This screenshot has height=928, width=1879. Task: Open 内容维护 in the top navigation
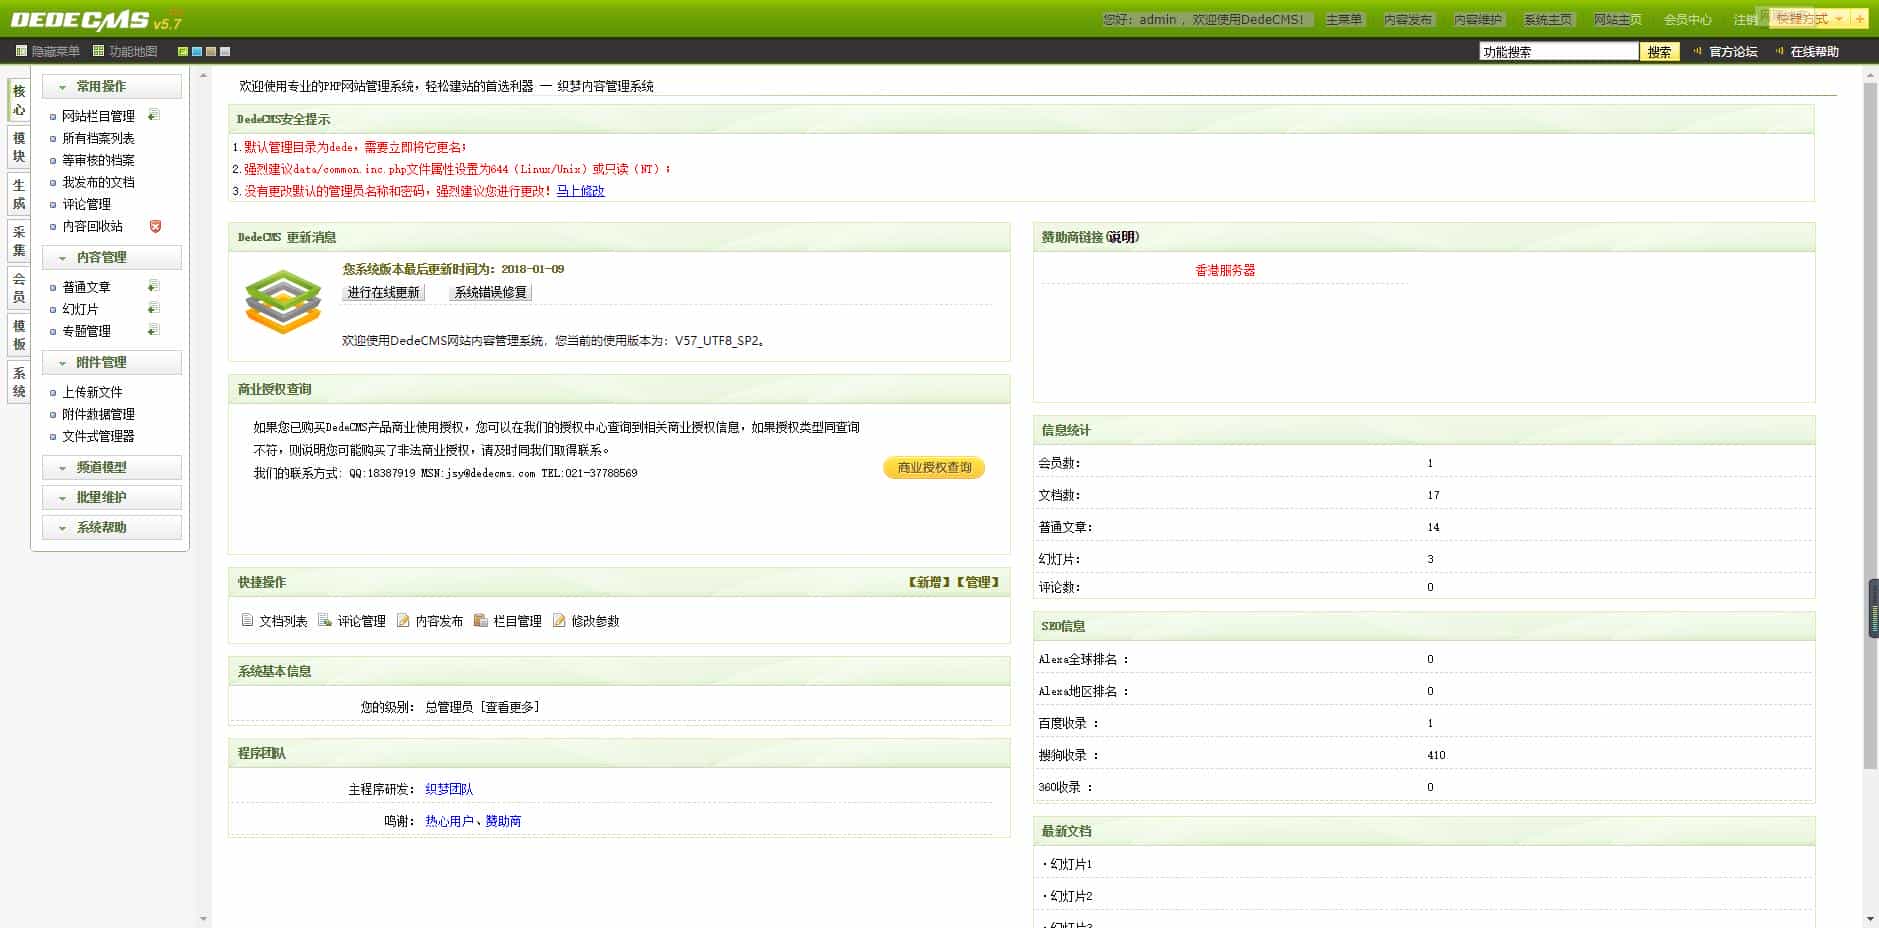pos(1478,20)
